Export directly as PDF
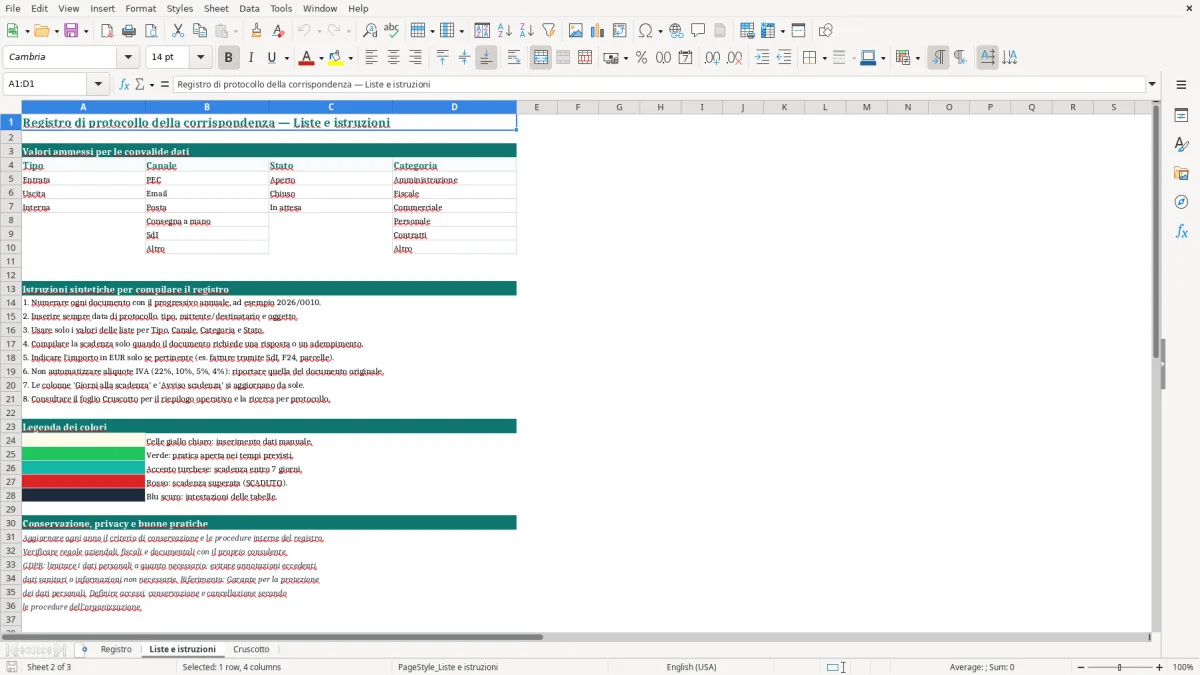 point(107,31)
